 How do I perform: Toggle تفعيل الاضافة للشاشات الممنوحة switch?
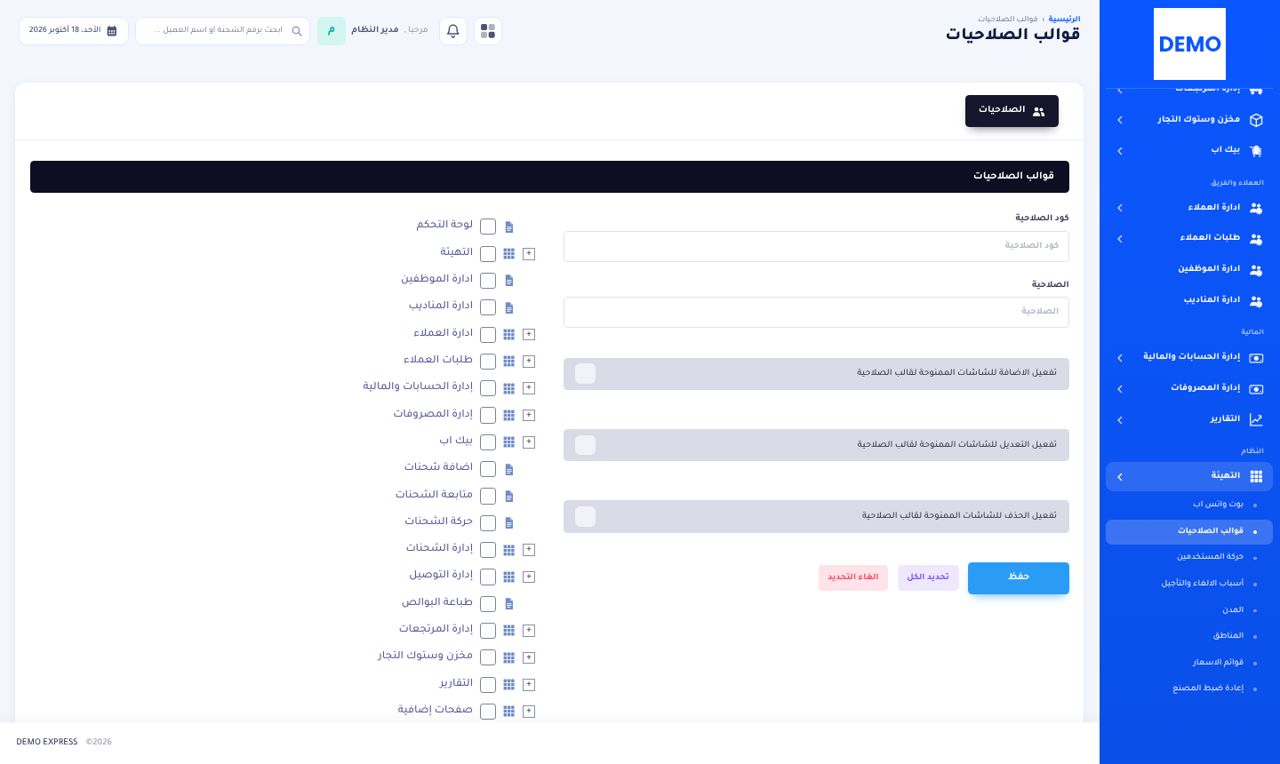(586, 374)
